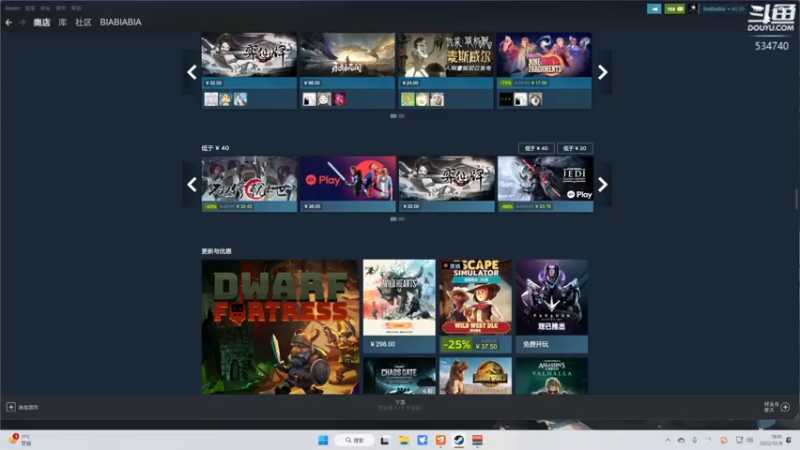Go to previous games in the 低于 ¥40 carousel
Image resolution: width=800 pixels, height=450 pixels.
pos(192,184)
